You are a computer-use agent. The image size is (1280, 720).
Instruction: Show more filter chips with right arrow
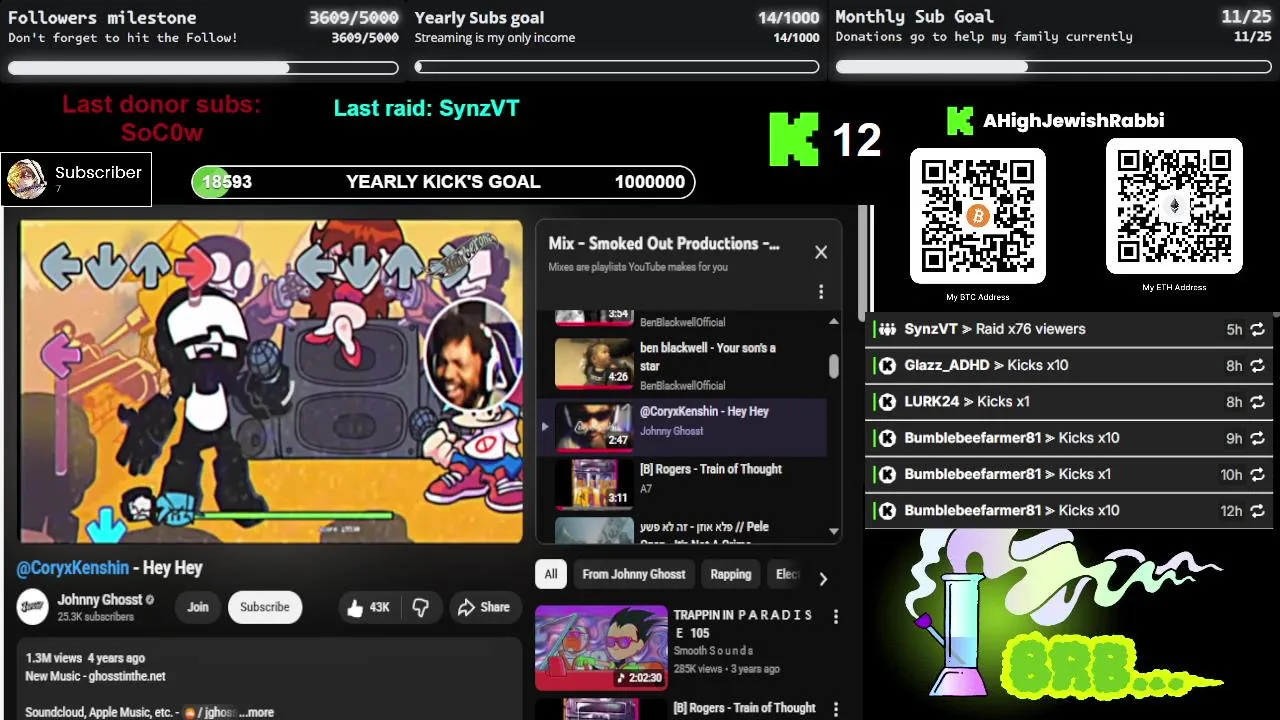point(823,578)
